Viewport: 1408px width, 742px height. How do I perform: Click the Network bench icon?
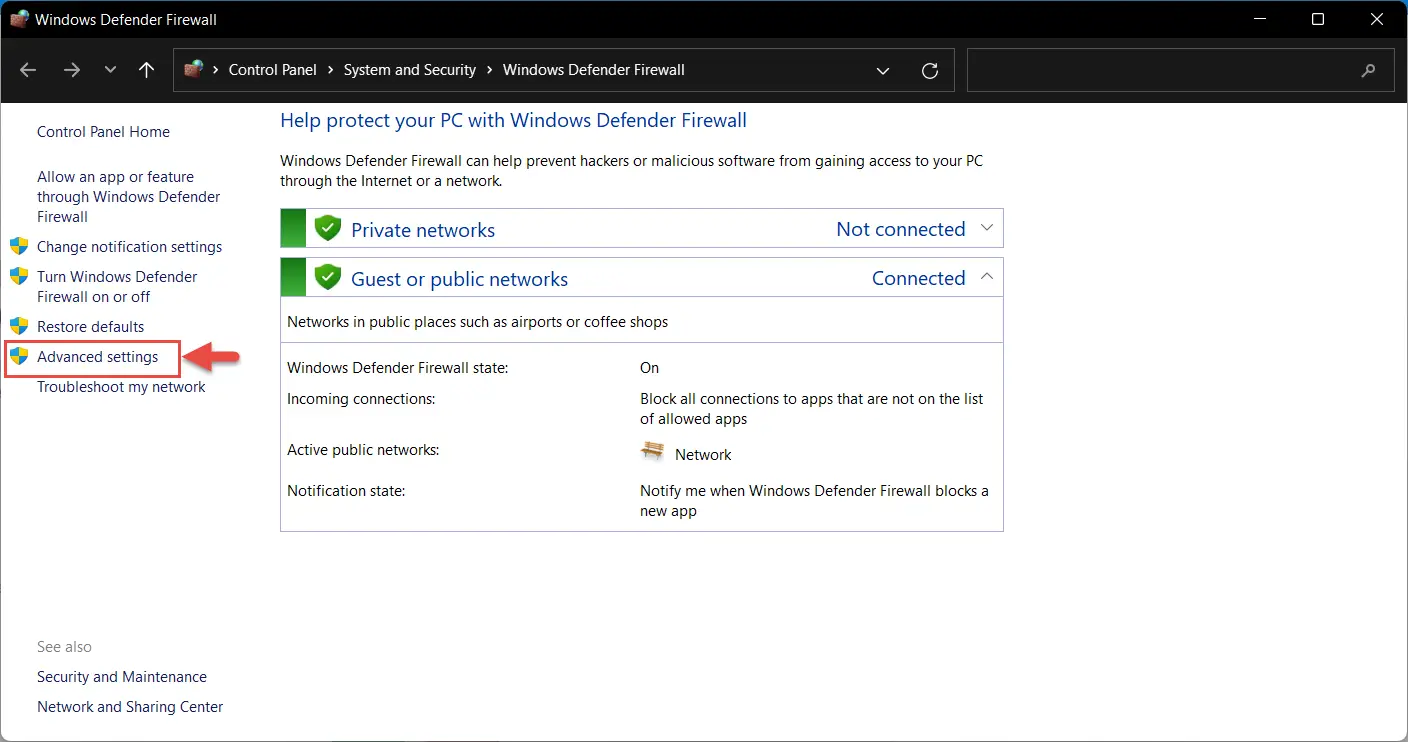[x=652, y=451]
